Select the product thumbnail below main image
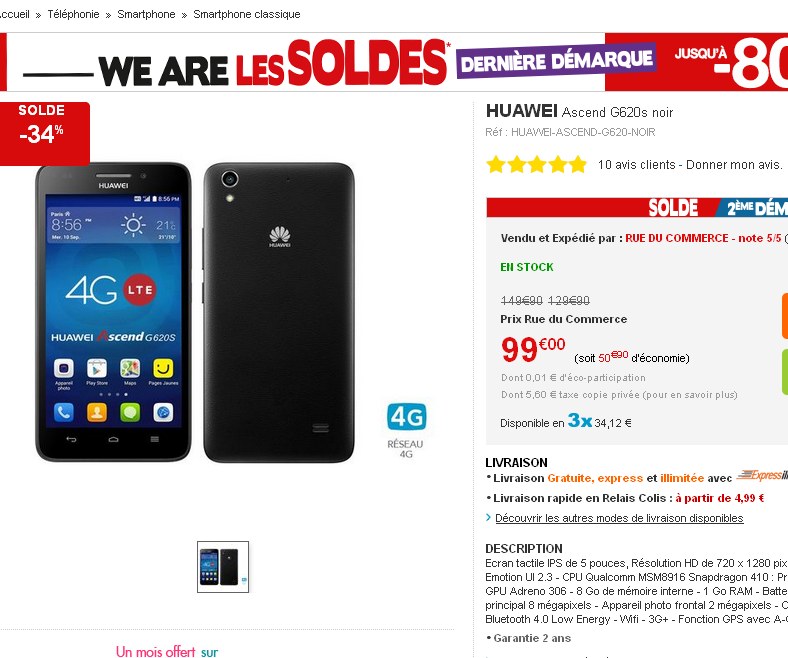Image resolution: width=788 pixels, height=658 pixels. 223,567
